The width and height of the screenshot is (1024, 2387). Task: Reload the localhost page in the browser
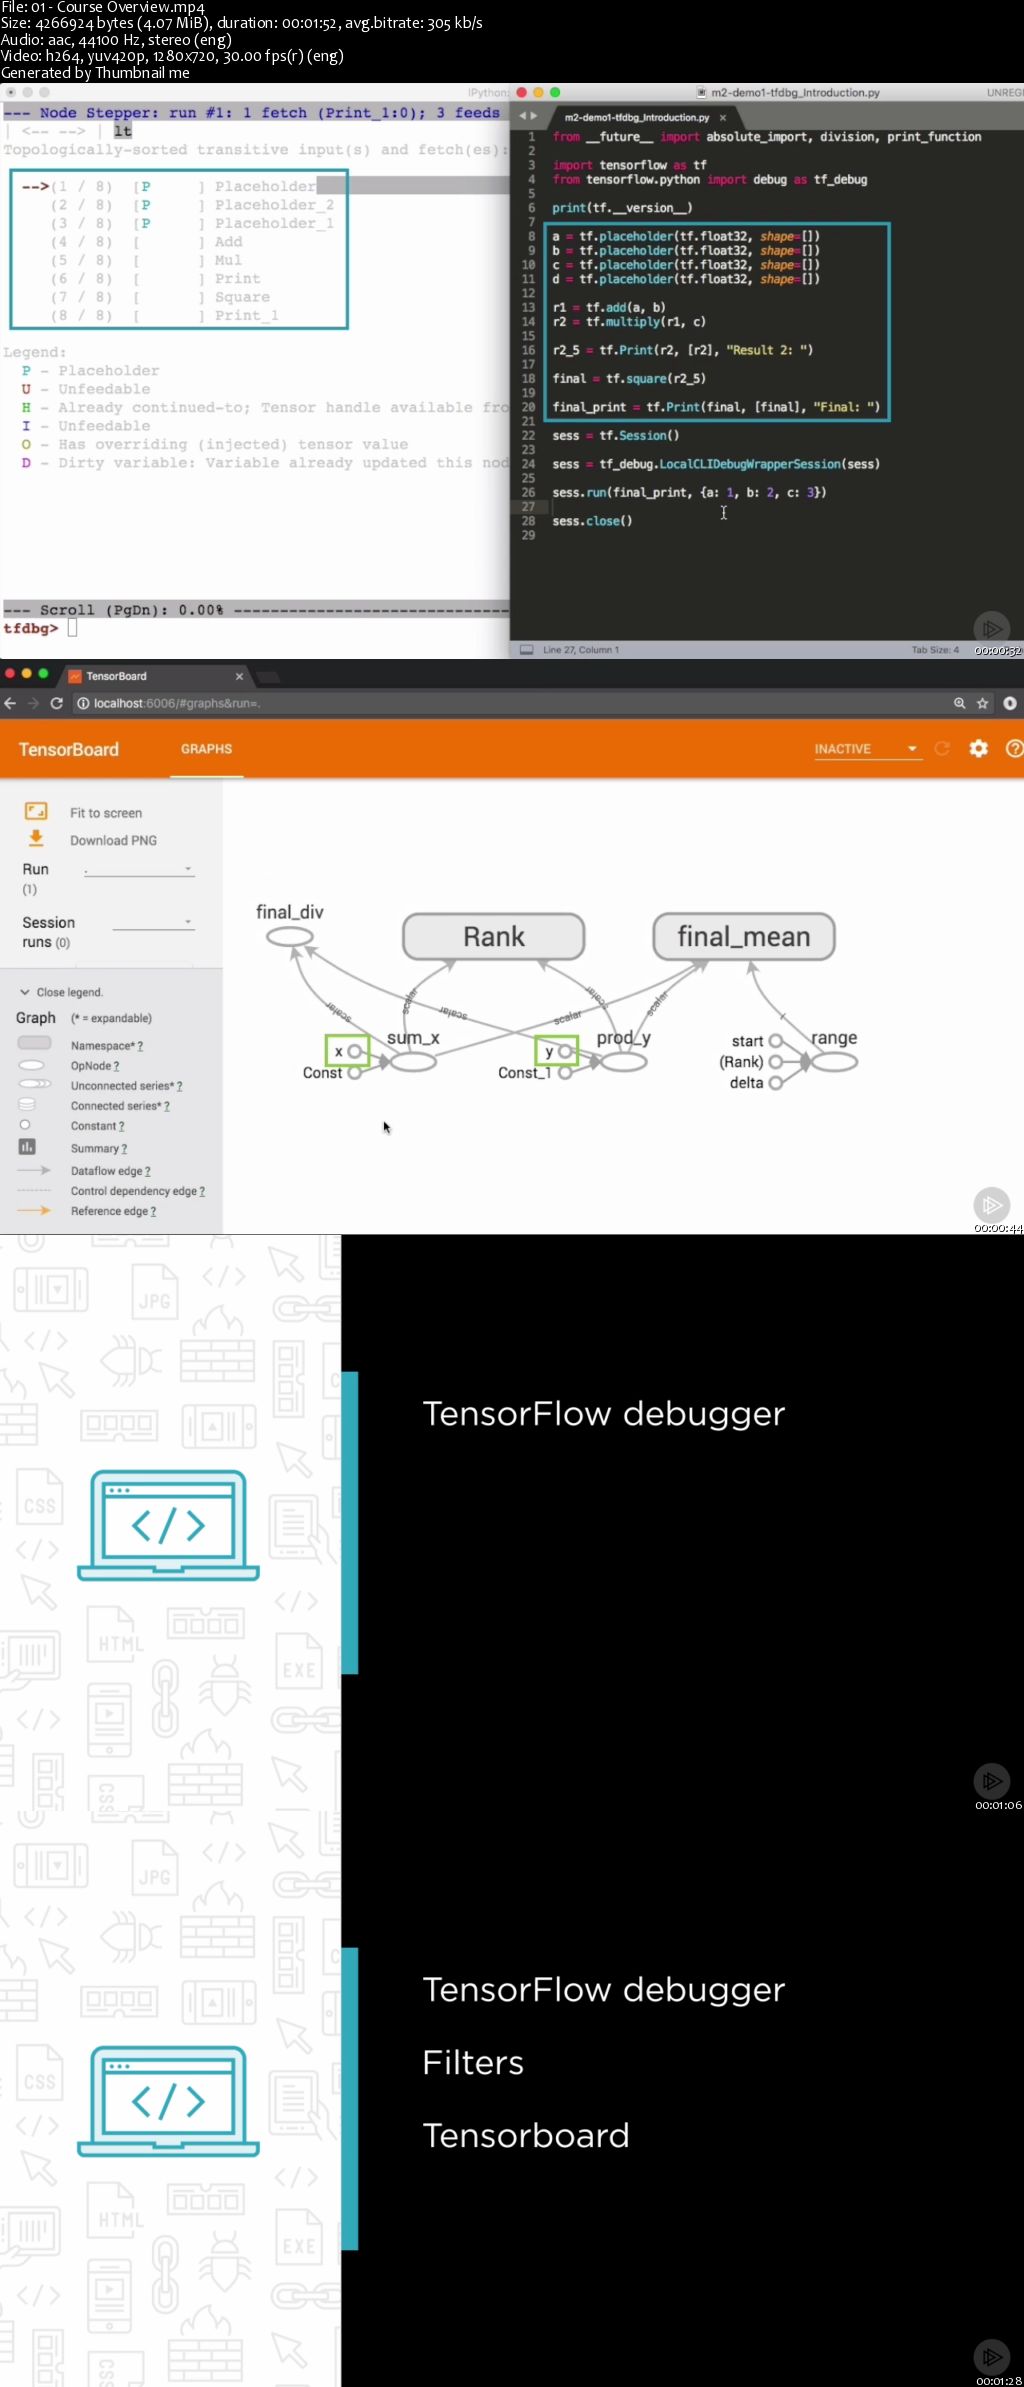57,703
